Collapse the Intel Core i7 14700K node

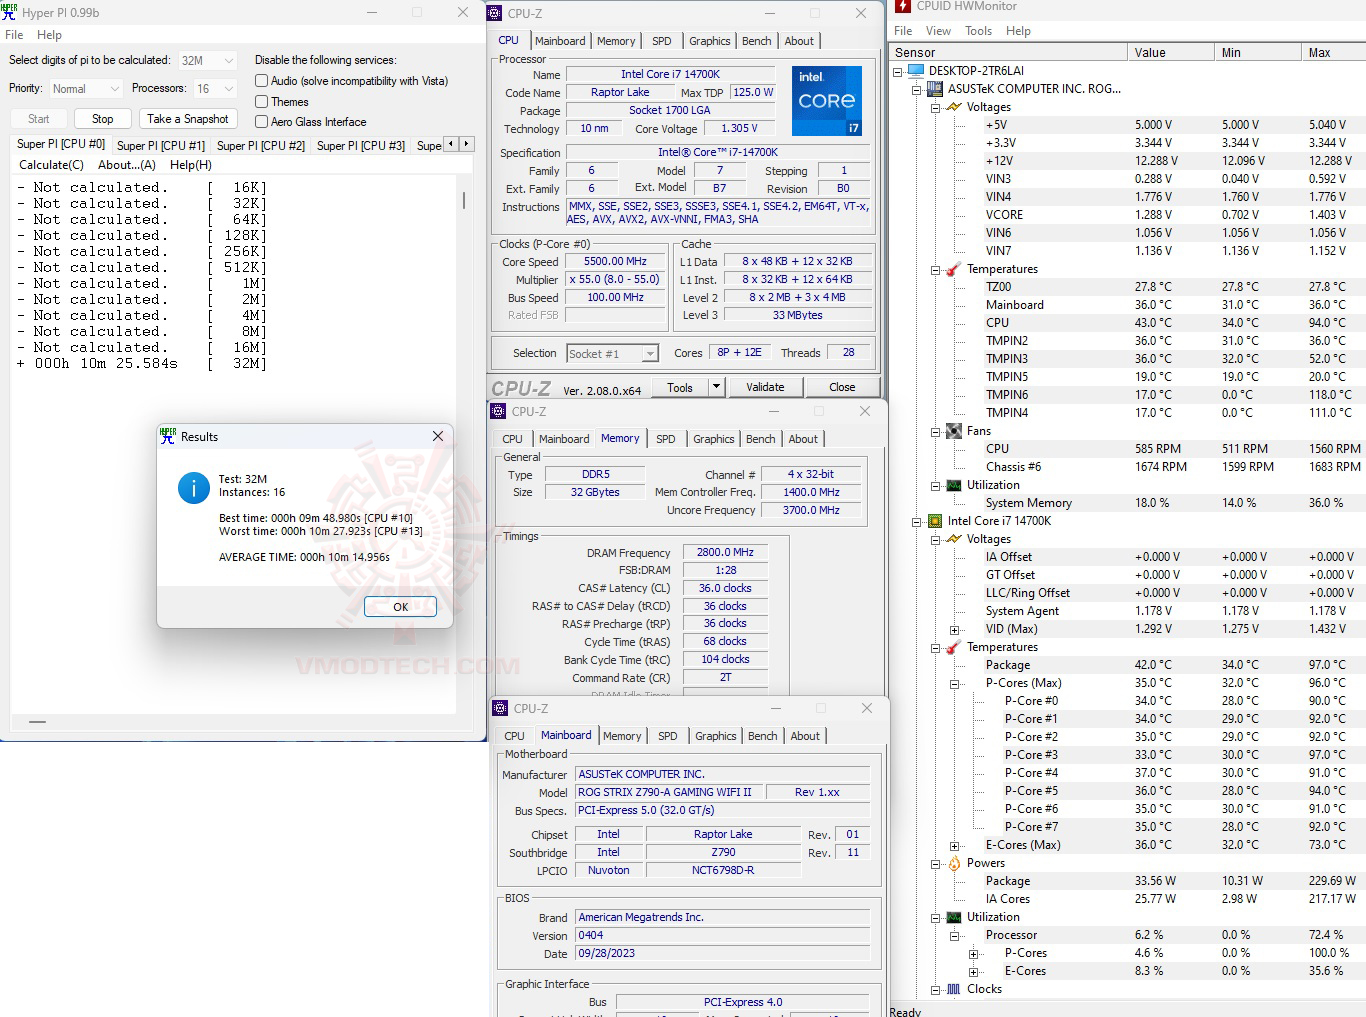[x=917, y=522]
